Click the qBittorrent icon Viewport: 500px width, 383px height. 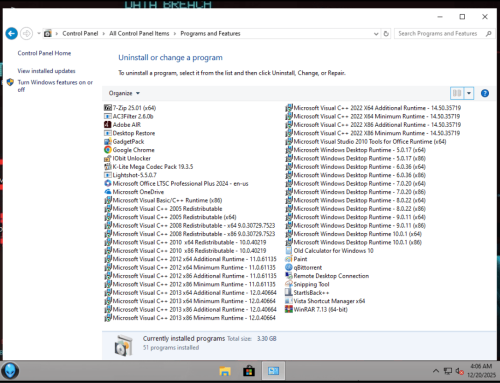click(289, 267)
